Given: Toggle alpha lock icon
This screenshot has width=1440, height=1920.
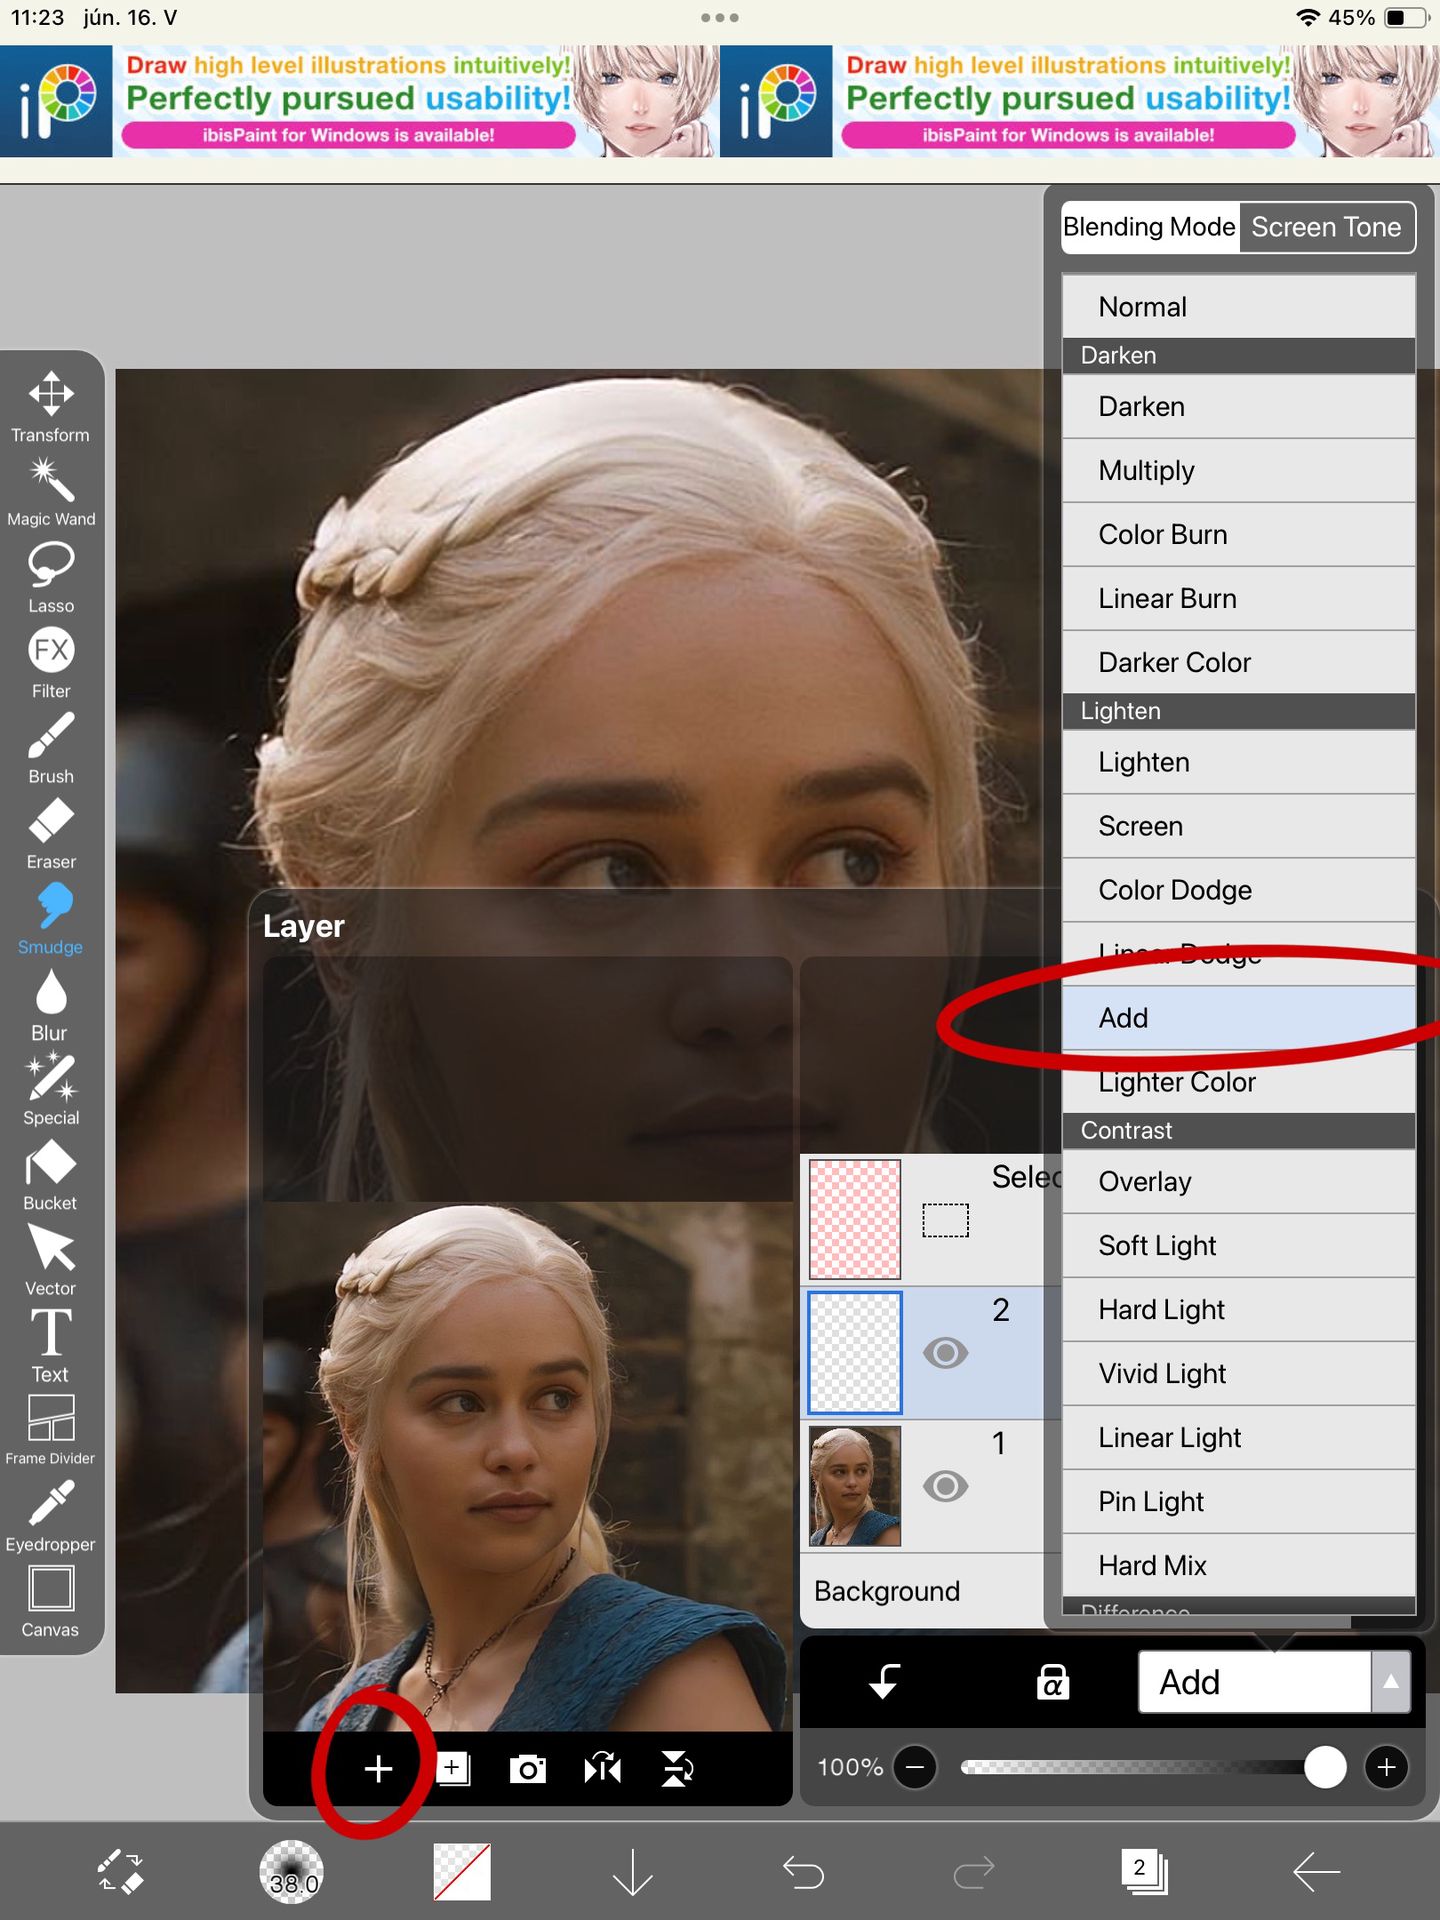Looking at the screenshot, I should click(1052, 1682).
